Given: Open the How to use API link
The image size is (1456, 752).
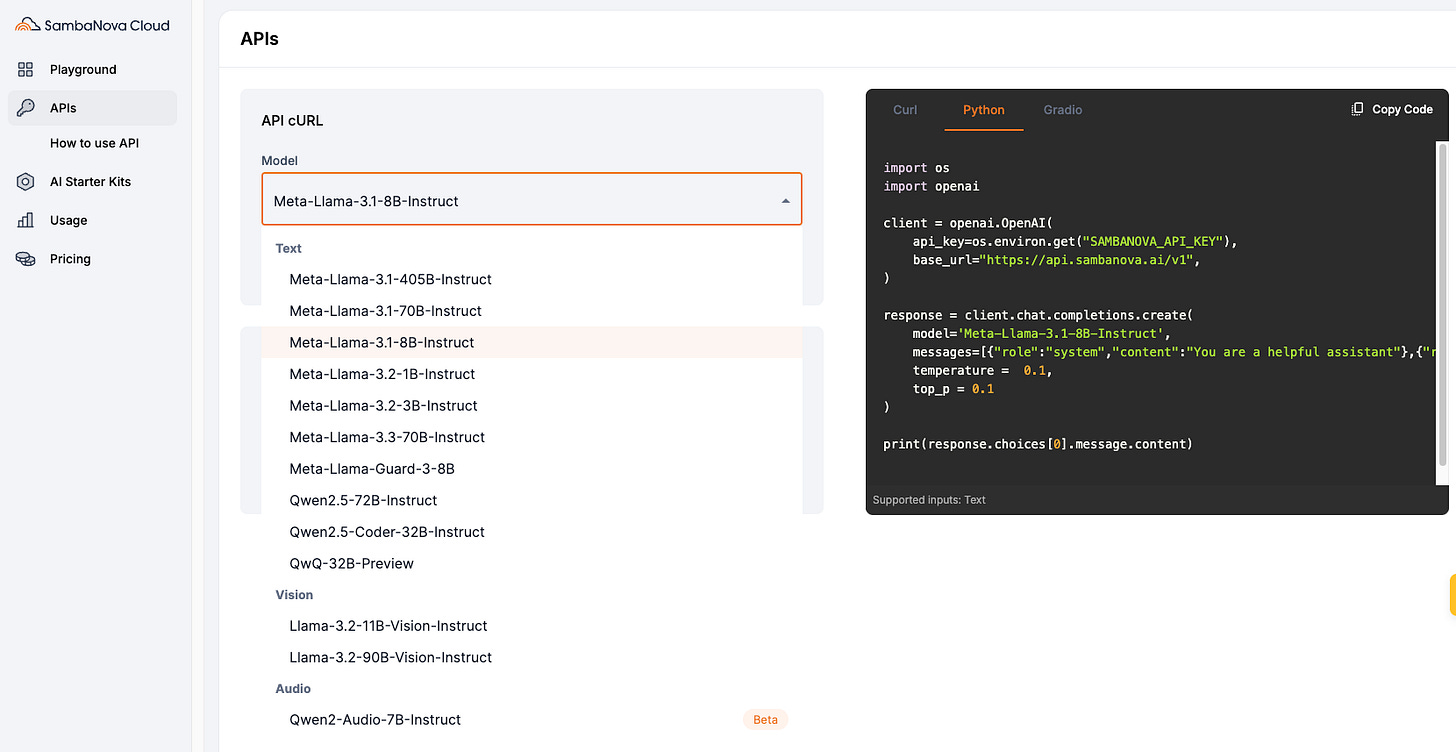Looking at the screenshot, I should click(x=94, y=143).
